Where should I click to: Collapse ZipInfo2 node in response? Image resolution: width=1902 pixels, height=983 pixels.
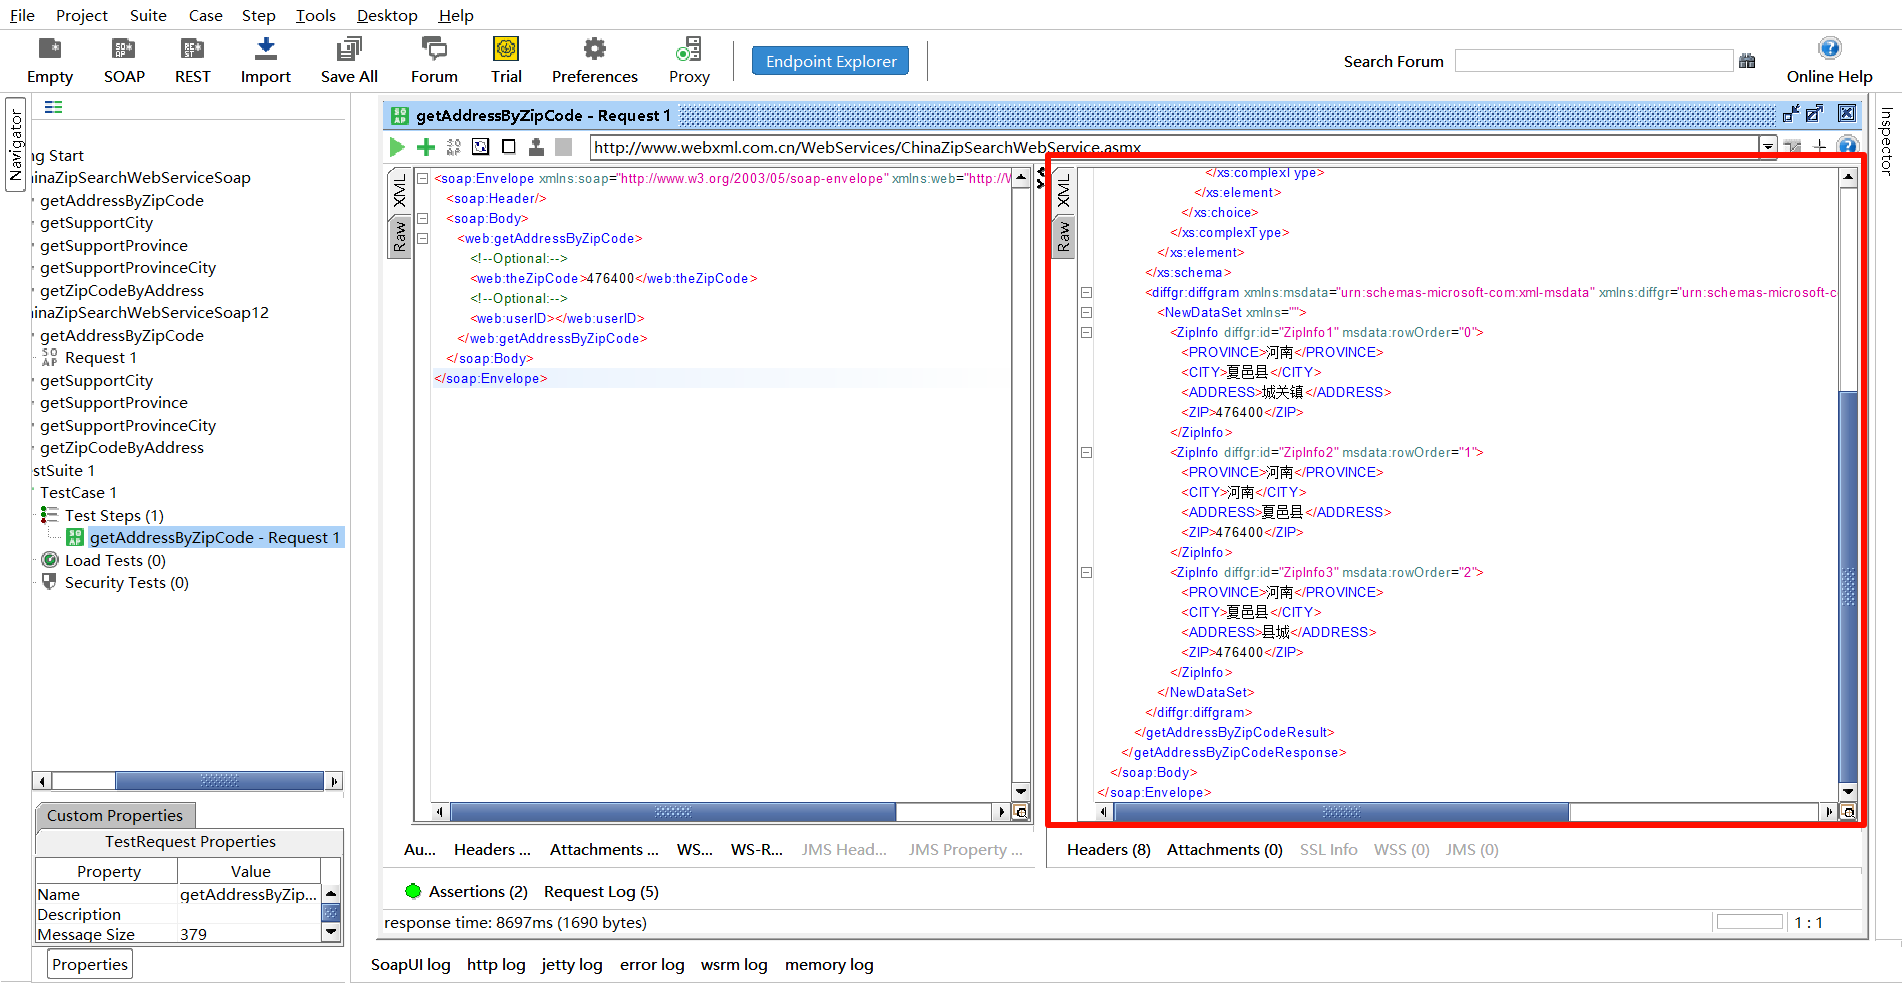click(1086, 453)
